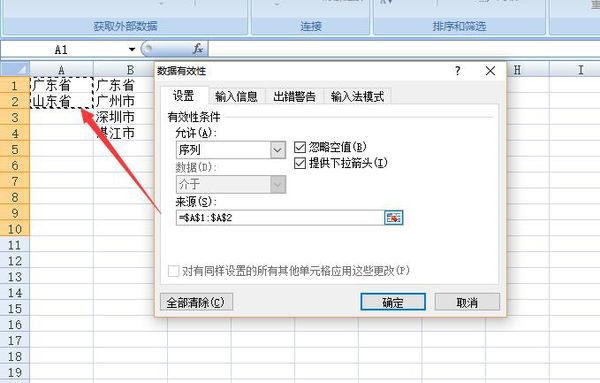
Task: Select cell A1 containing 广东省
Action: tap(62, 85)
